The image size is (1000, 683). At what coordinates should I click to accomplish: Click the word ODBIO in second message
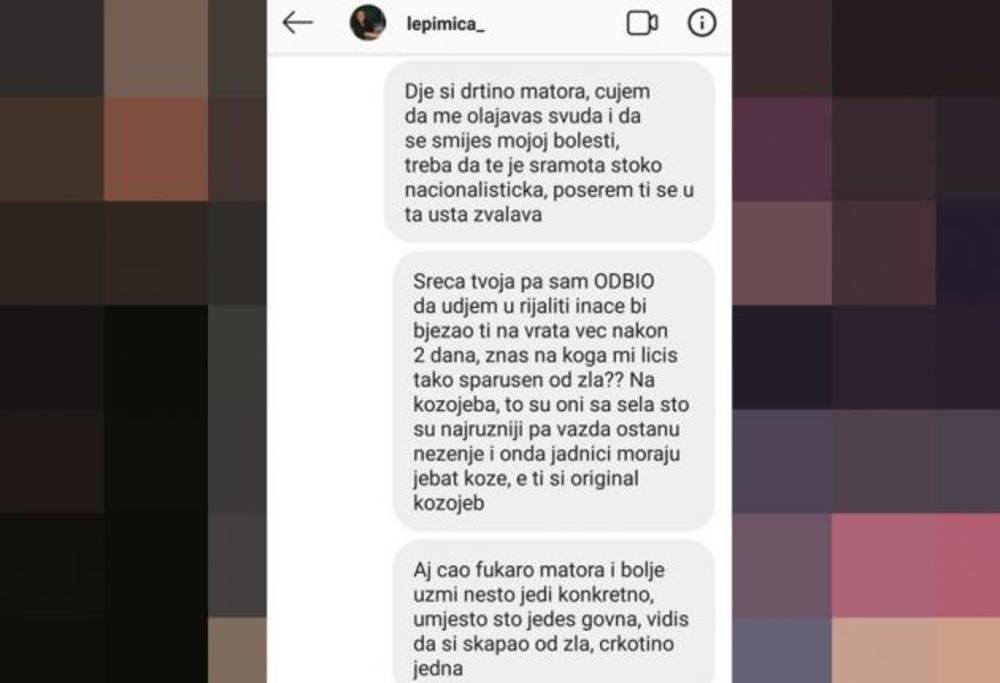pyautogui.click(x=624, y=281)
